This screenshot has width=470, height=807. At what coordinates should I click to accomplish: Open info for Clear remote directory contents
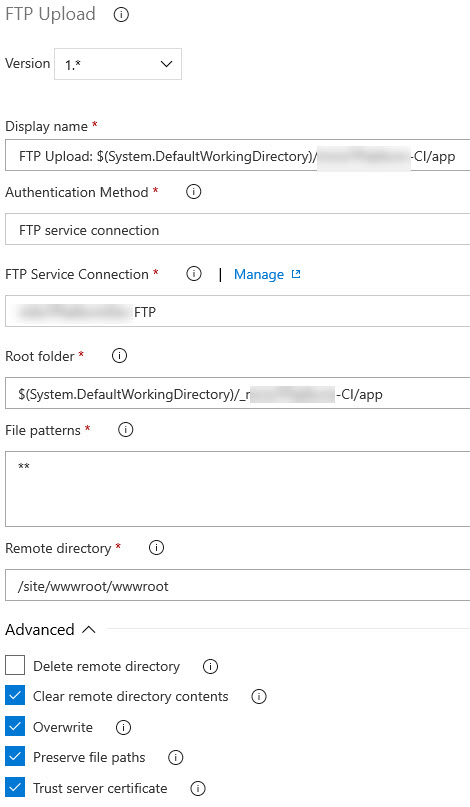pos(258,696)
